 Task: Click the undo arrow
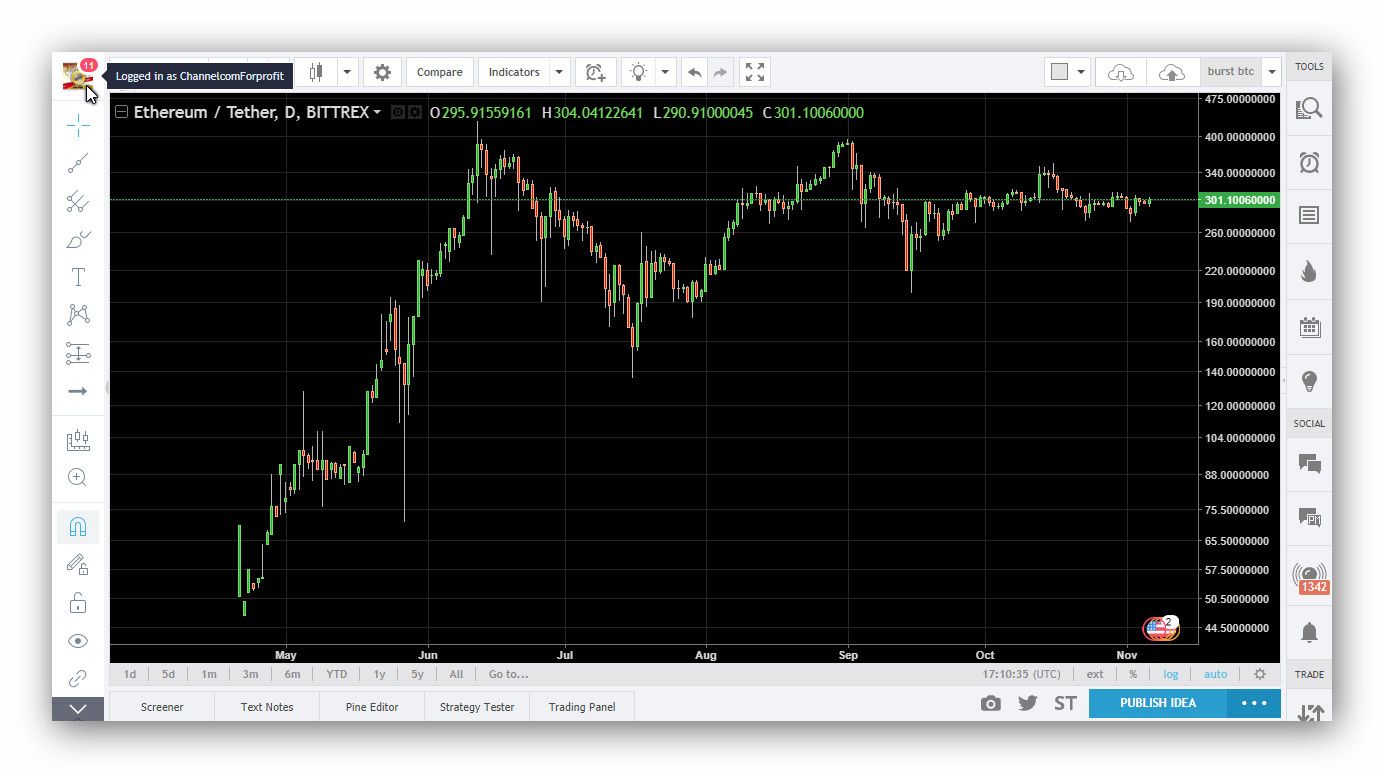[694, 72]
